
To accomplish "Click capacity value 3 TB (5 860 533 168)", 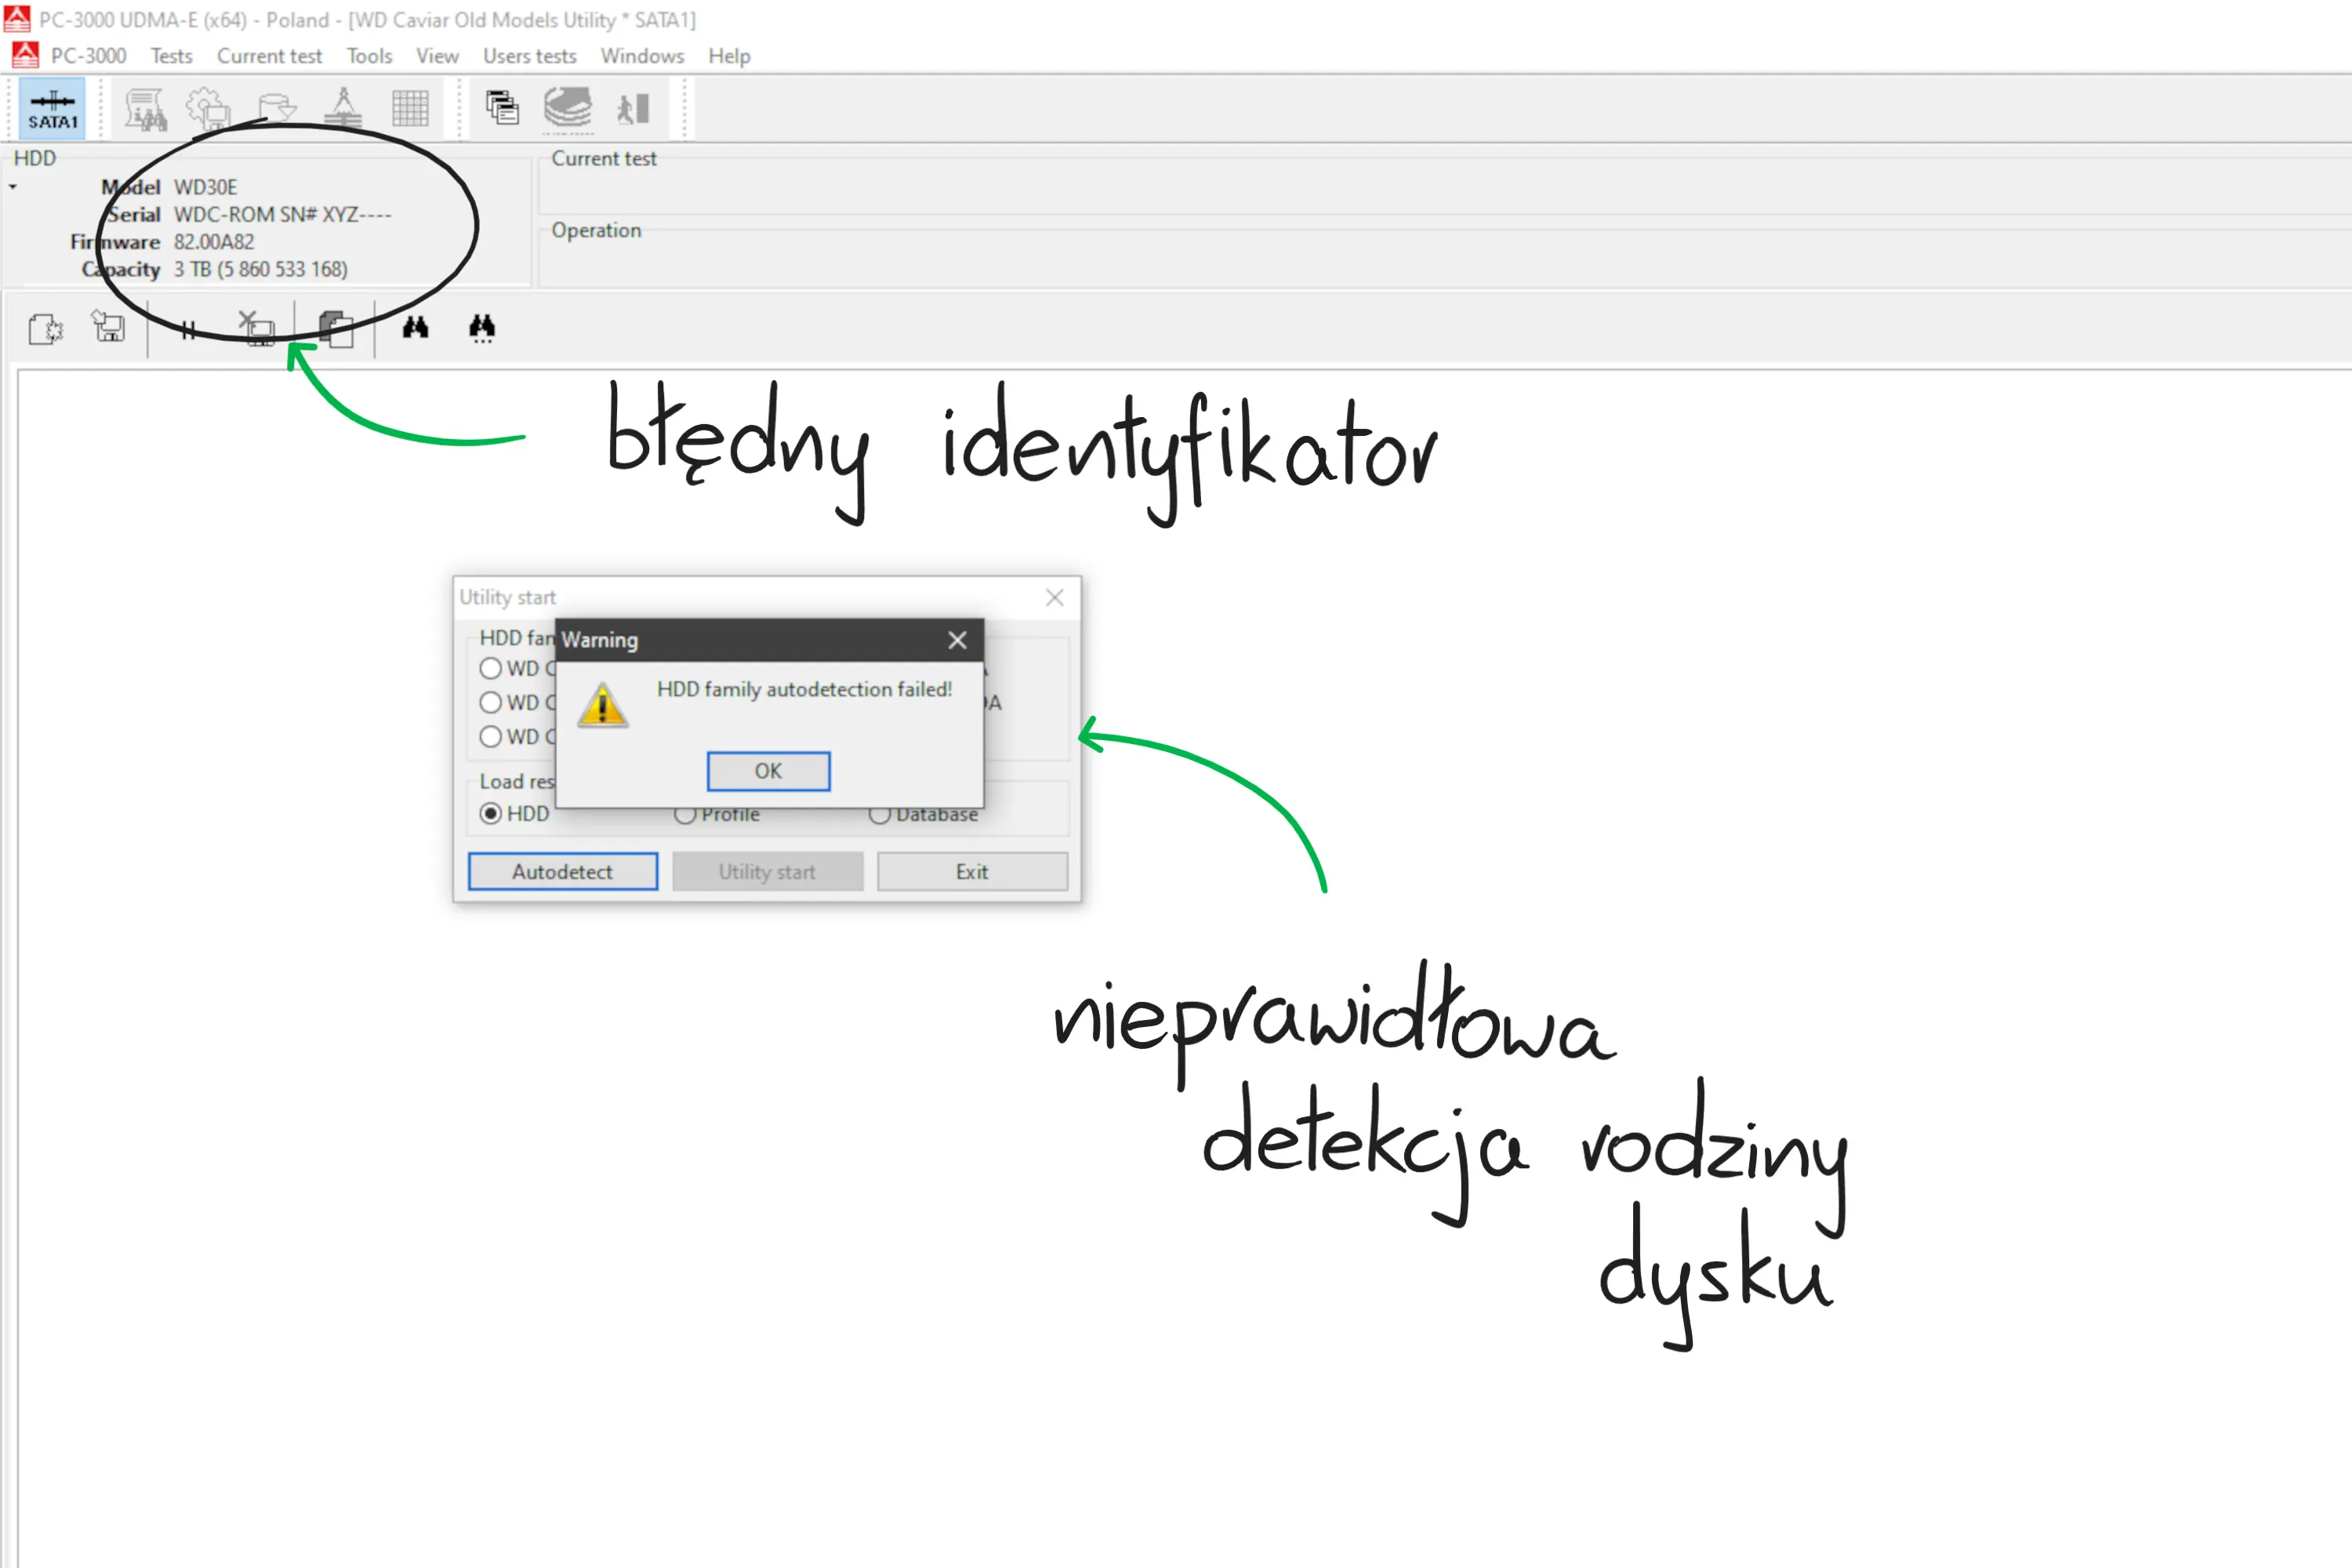I will (x=261, y=269).
